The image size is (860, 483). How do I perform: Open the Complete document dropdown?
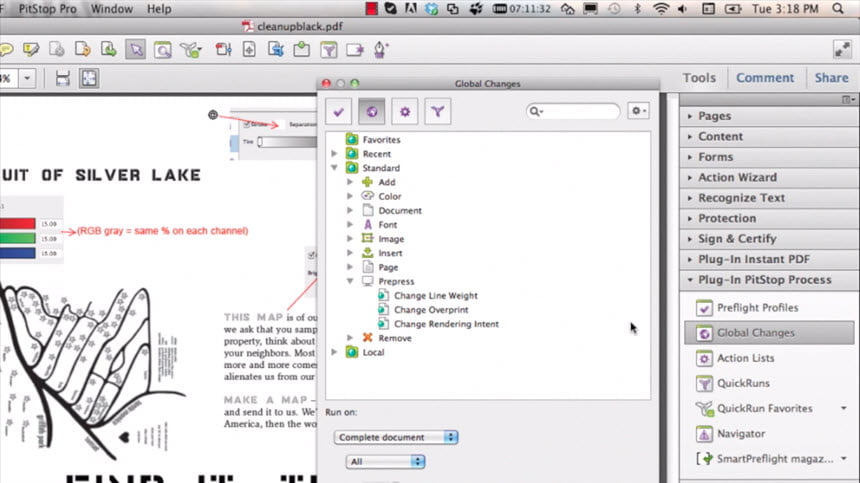396,438
